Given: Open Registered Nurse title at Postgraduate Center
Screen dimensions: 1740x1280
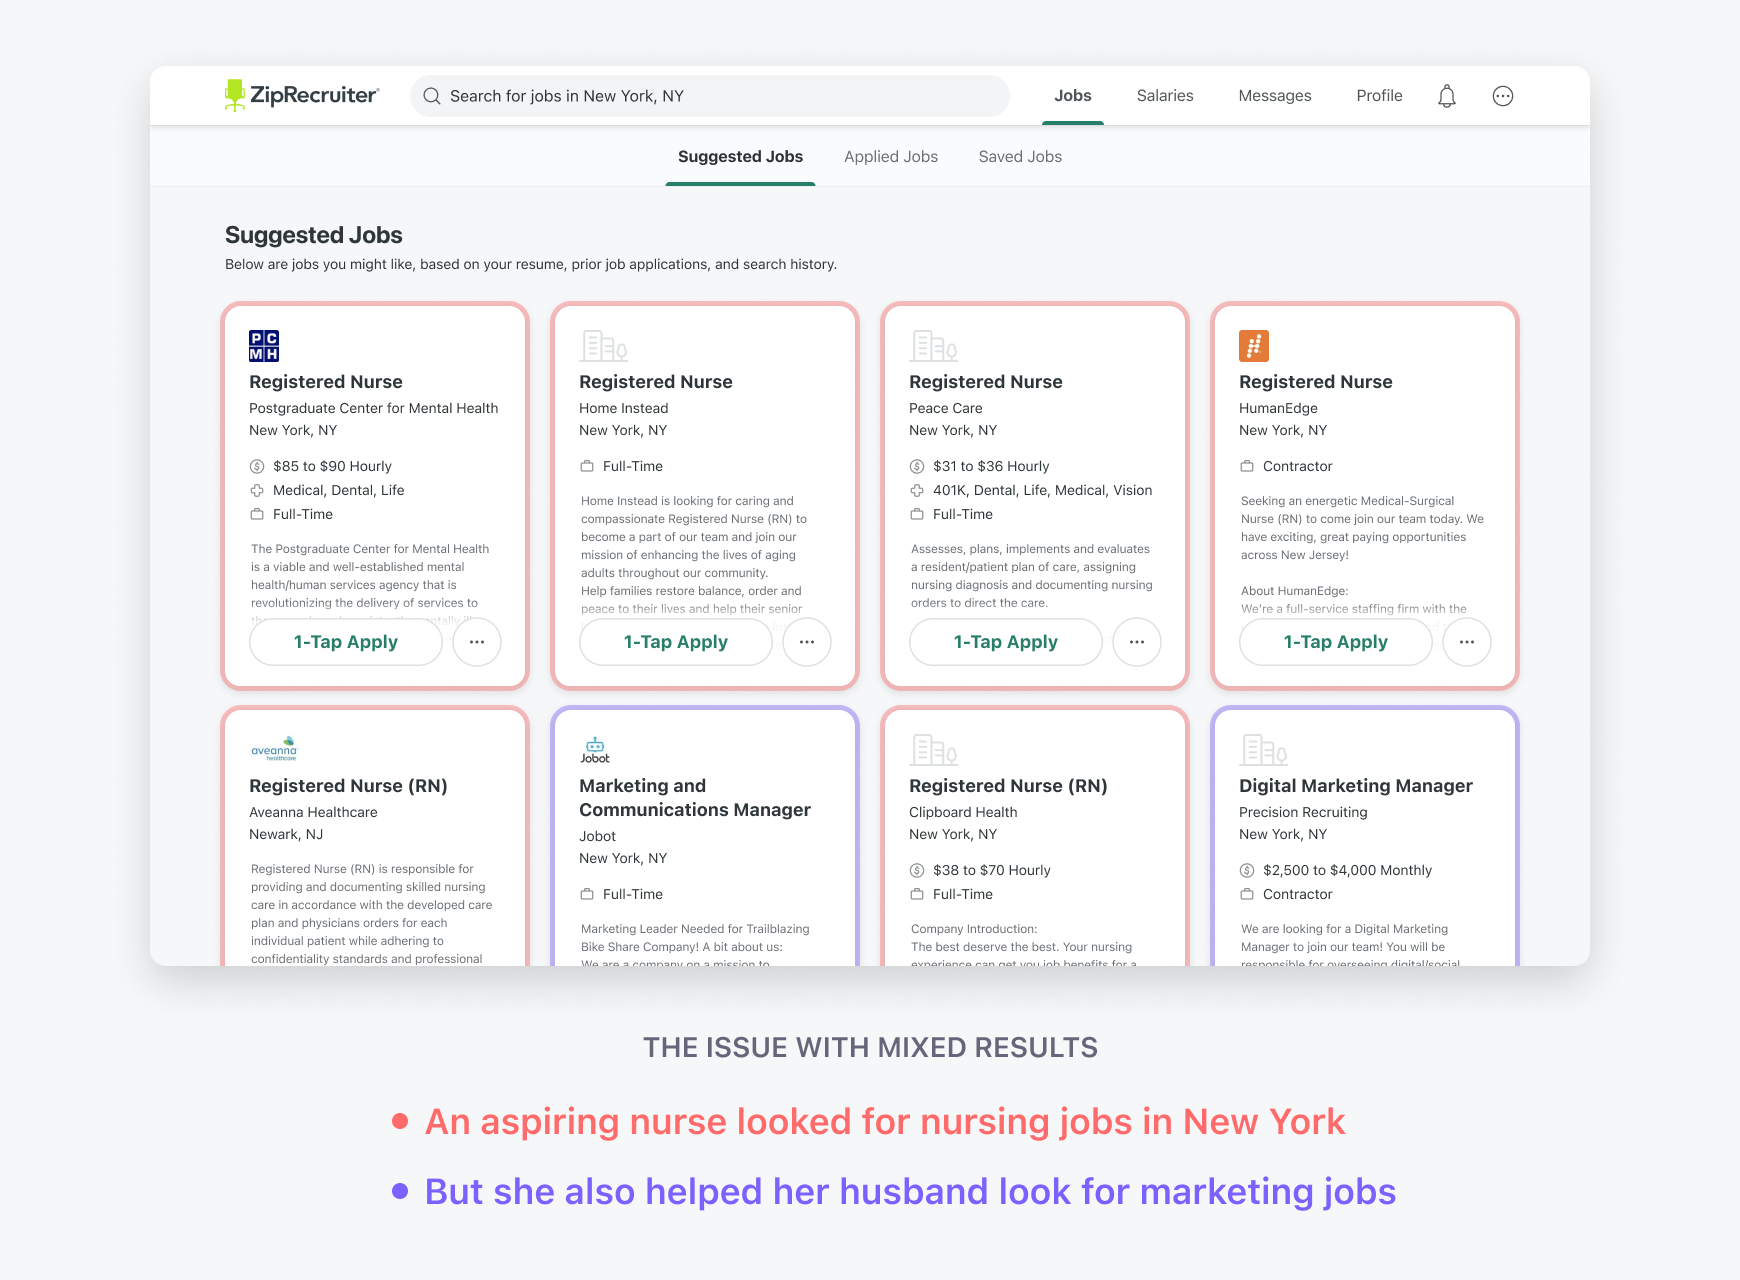Looking at the screenshot, I should pyautogui.click(x=326, y=382).
